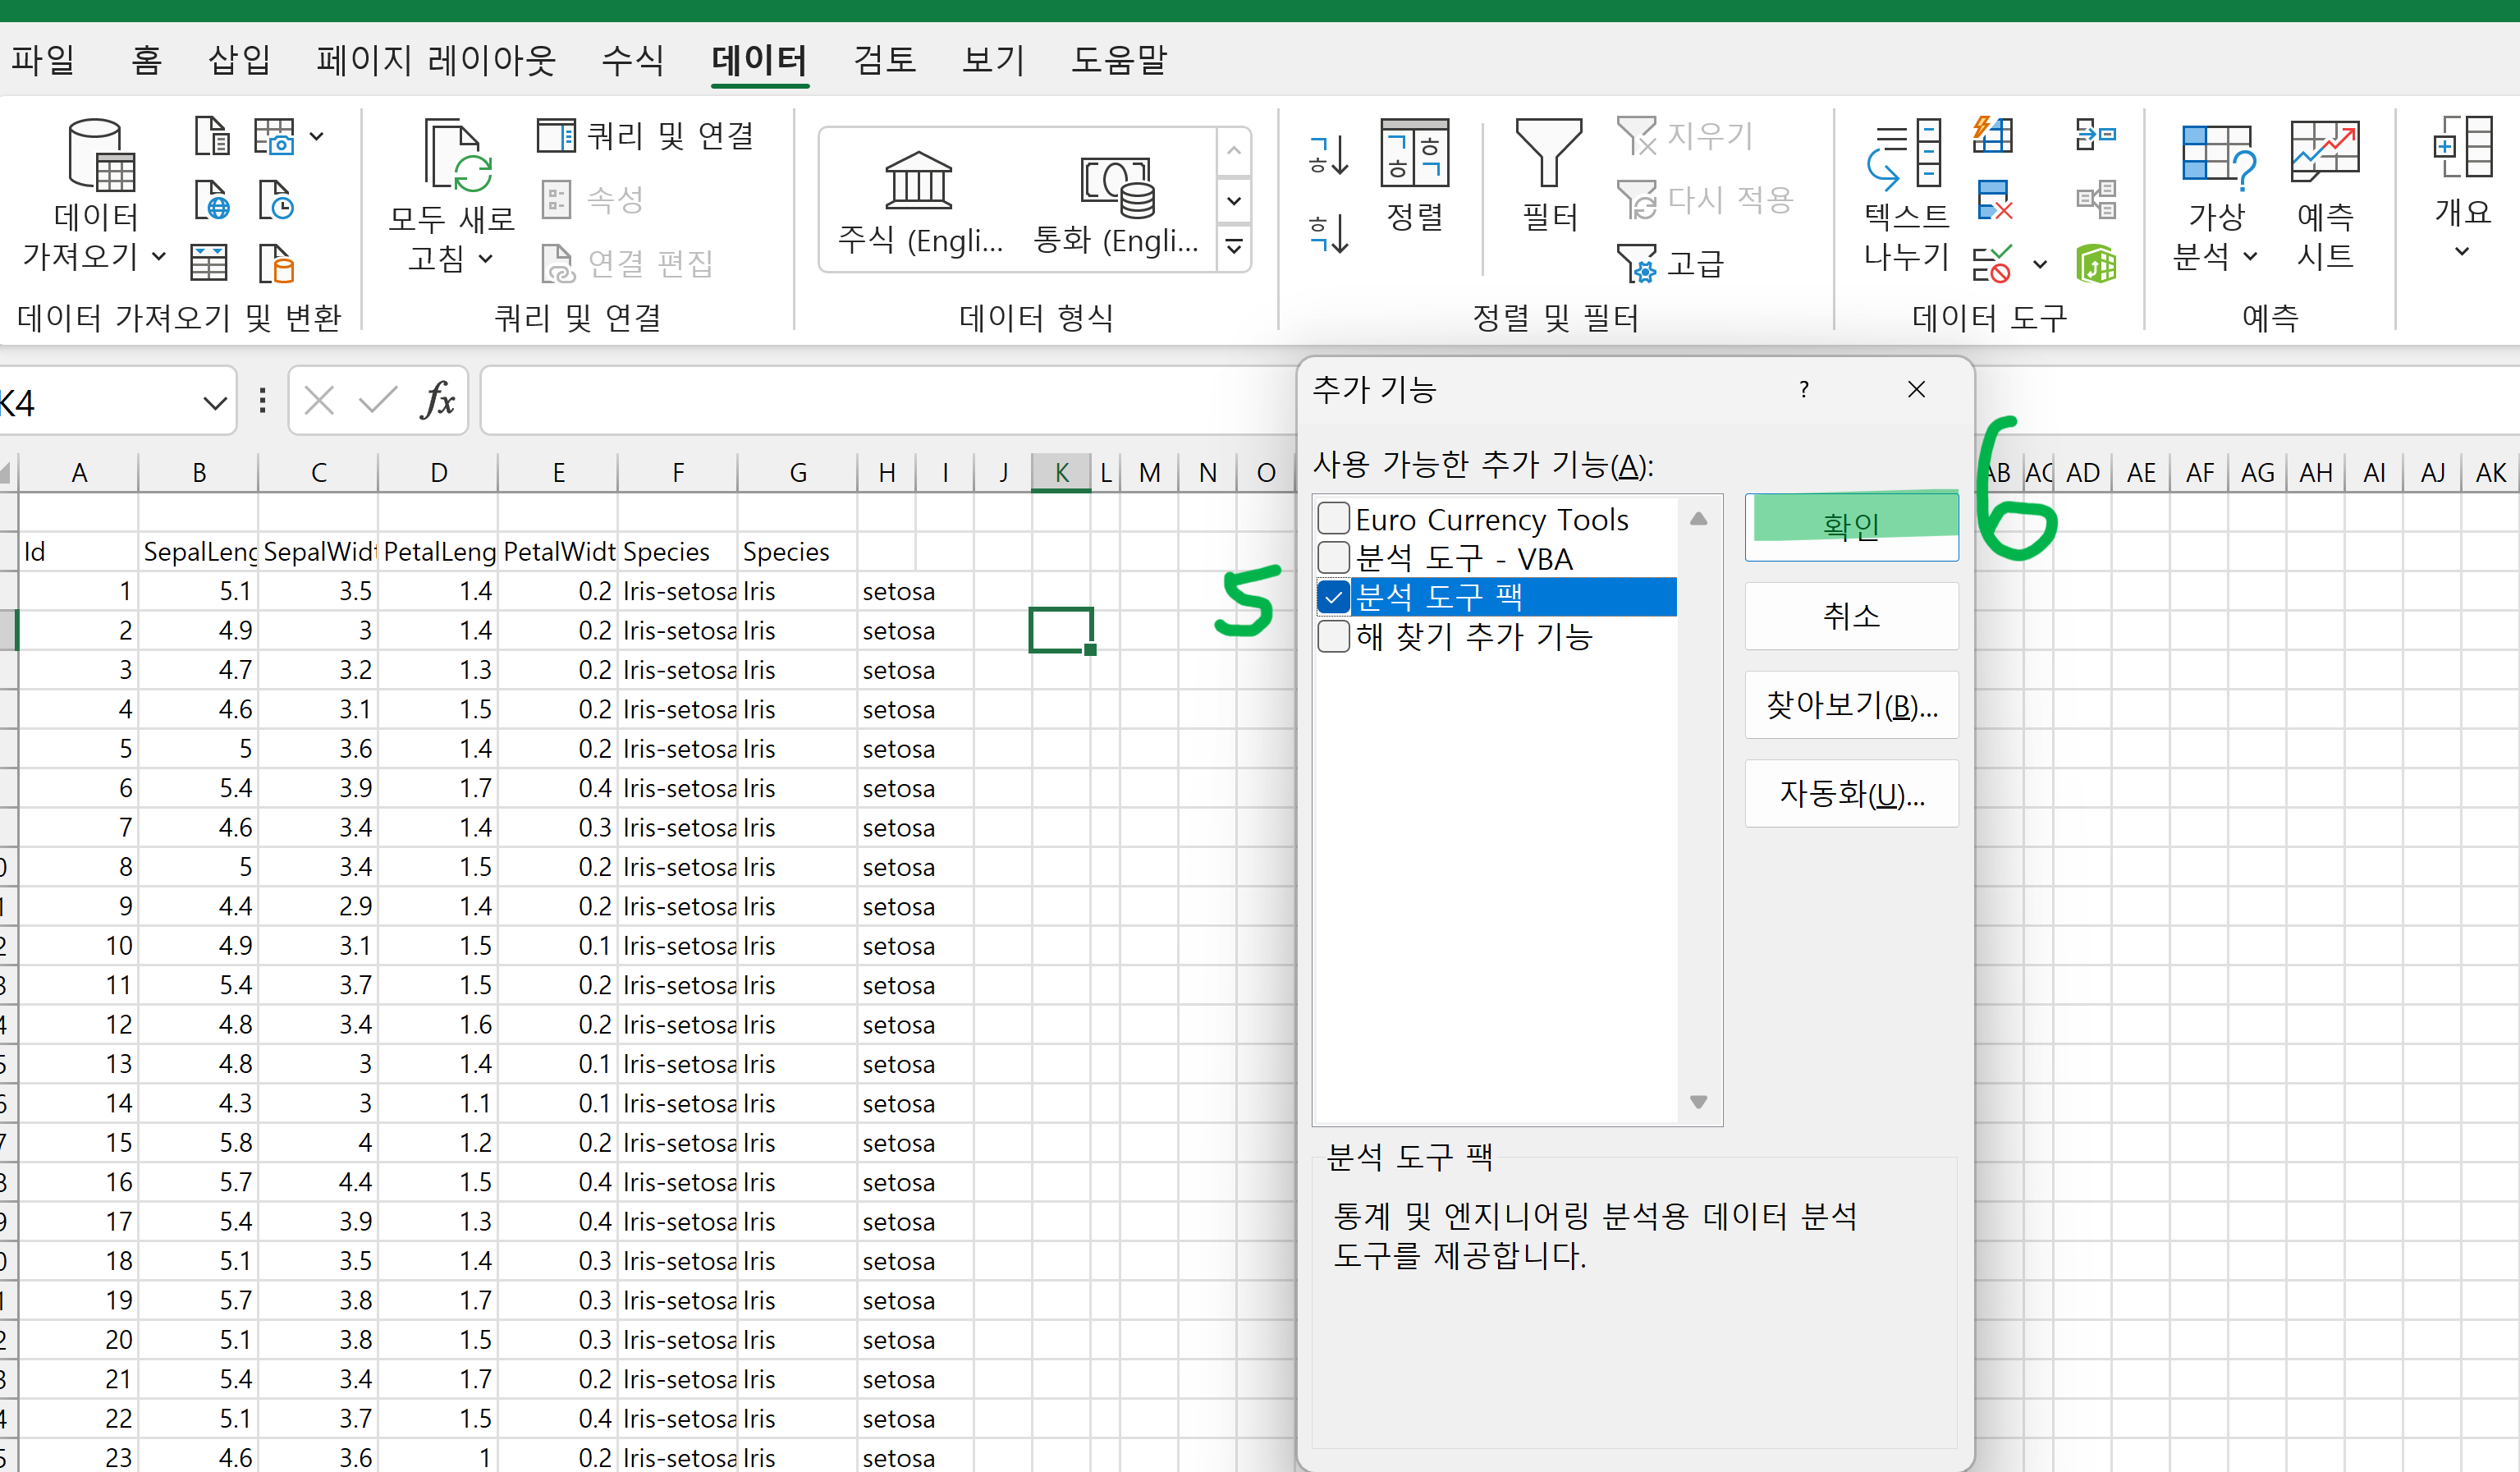Click the Advanced filter icon
This screenshot has height=1472, width=2520.
coord(1638,264)
